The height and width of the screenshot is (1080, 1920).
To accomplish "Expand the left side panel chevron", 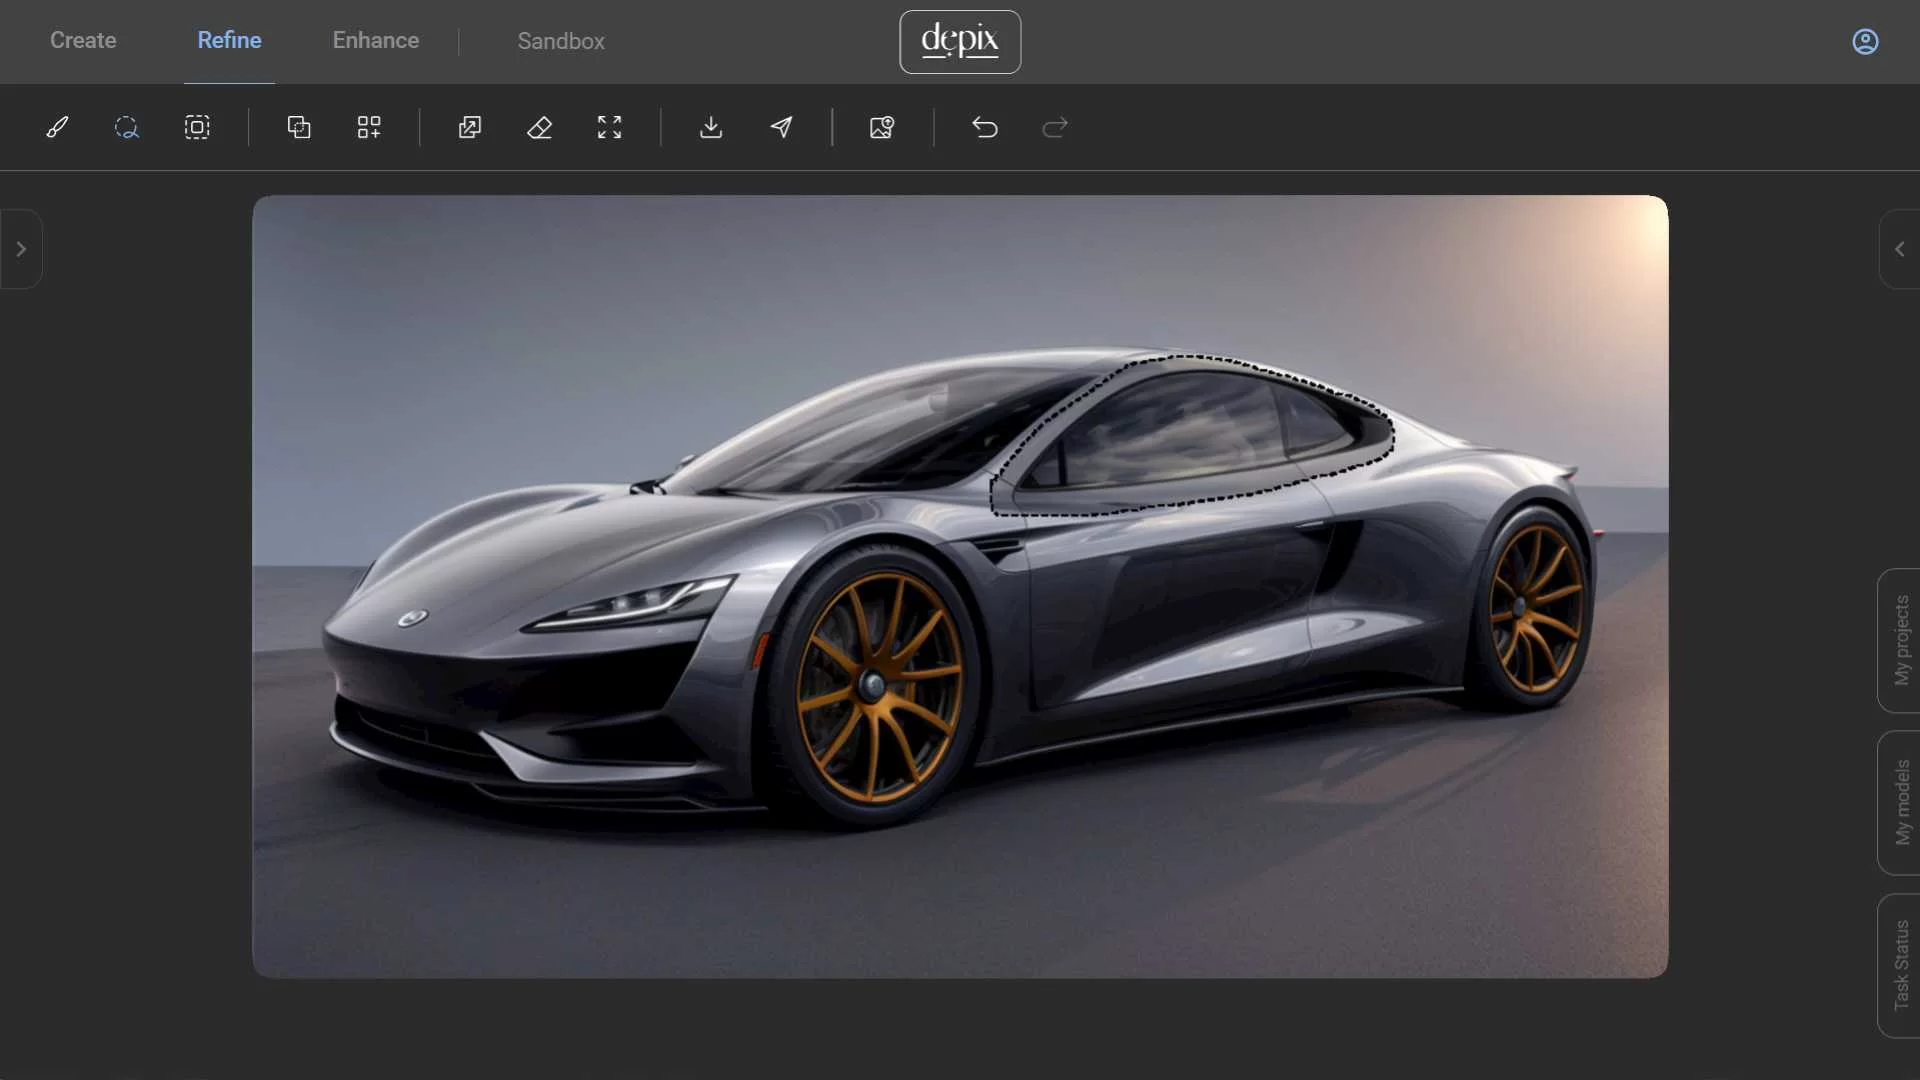I will [21, 249].
